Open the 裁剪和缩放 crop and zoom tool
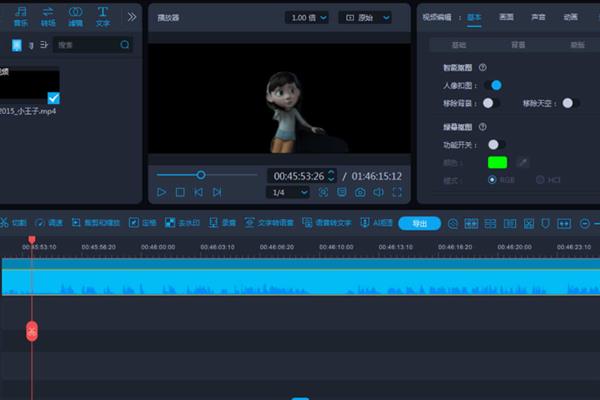The height and width of the screenshot is (400, 600). tap(96, 222)
